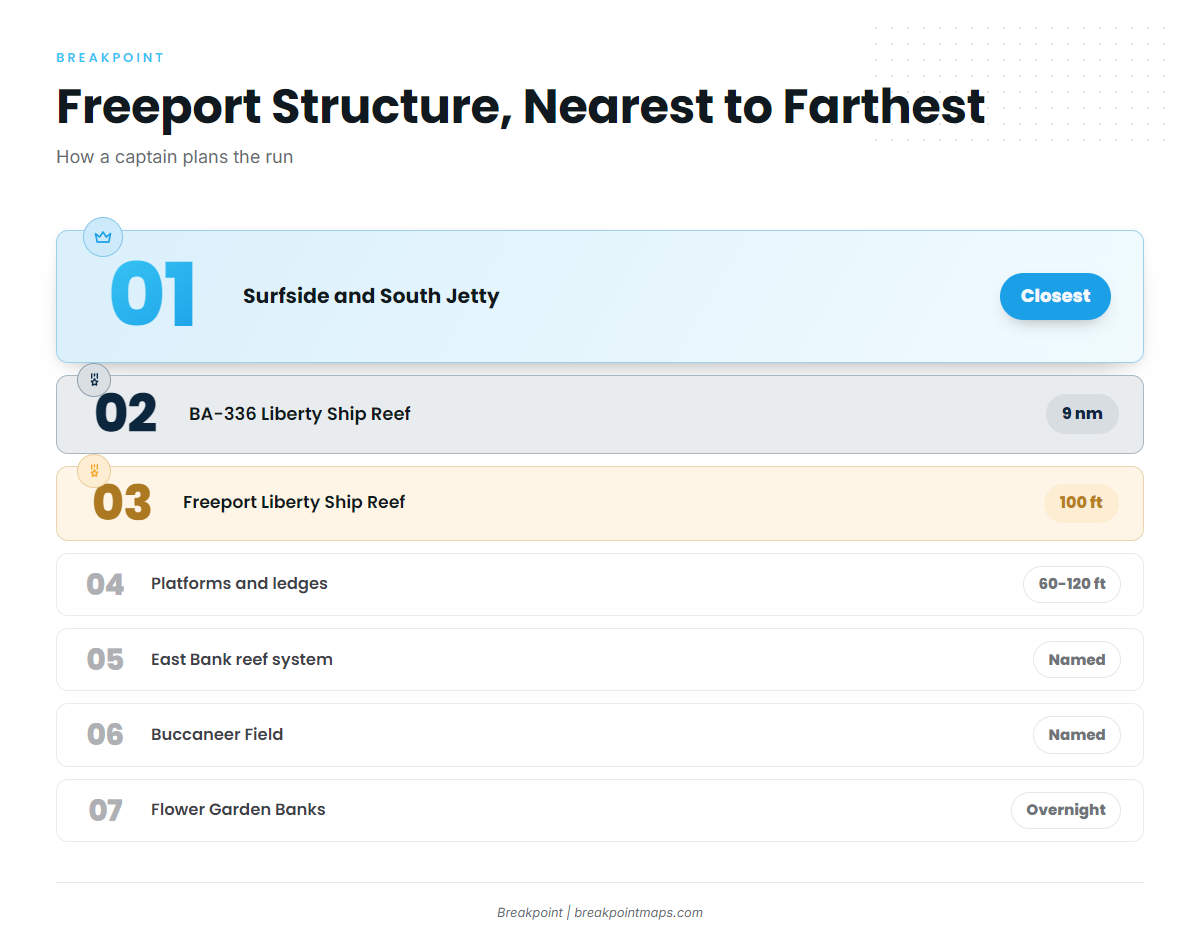Click the bronze medal icon on rank 03

click(x=94, y=470)
